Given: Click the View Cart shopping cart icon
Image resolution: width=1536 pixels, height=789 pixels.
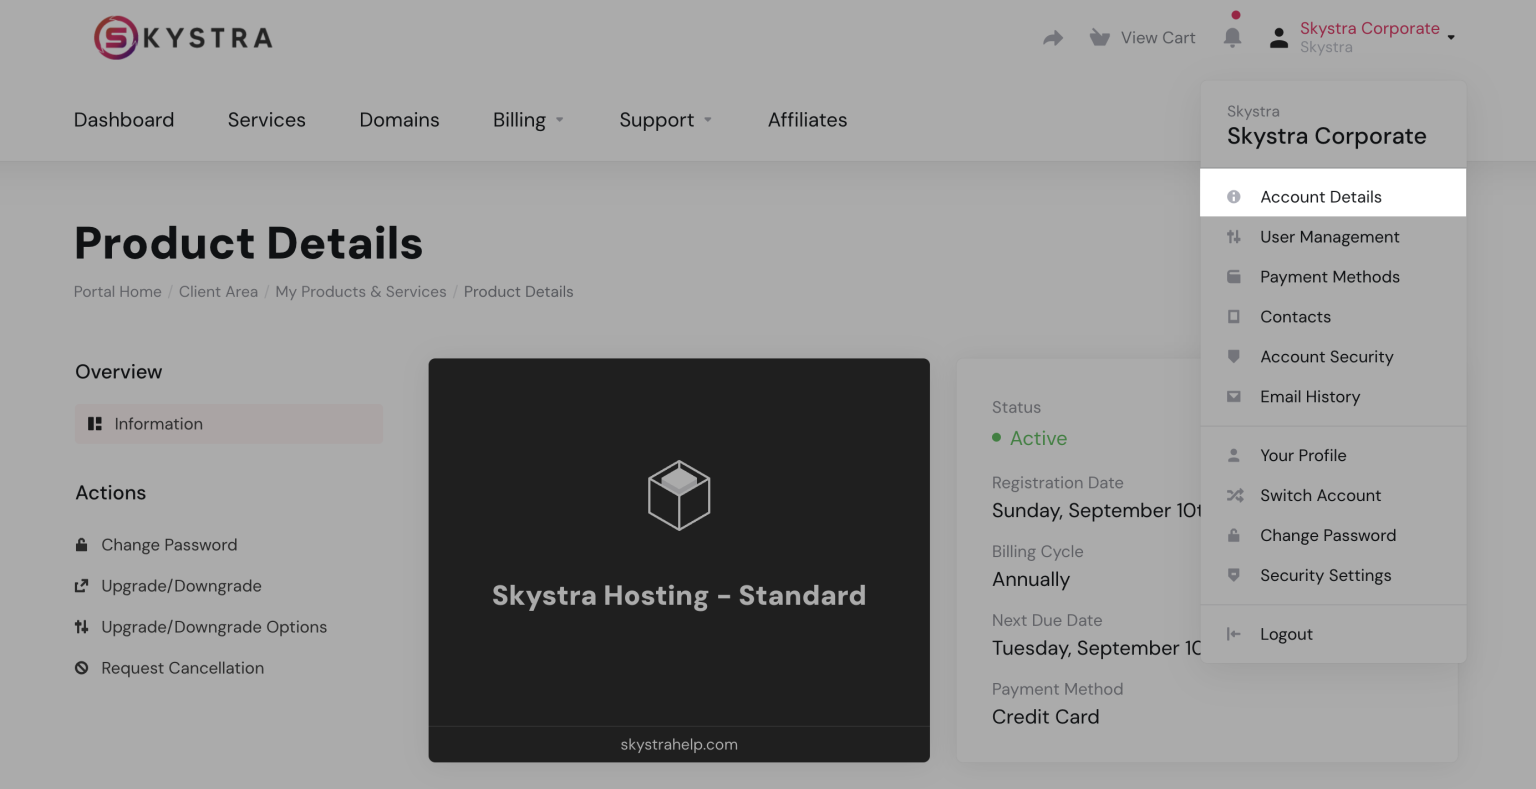Looking at the screenshot, I should click(x=1099, y=37).
